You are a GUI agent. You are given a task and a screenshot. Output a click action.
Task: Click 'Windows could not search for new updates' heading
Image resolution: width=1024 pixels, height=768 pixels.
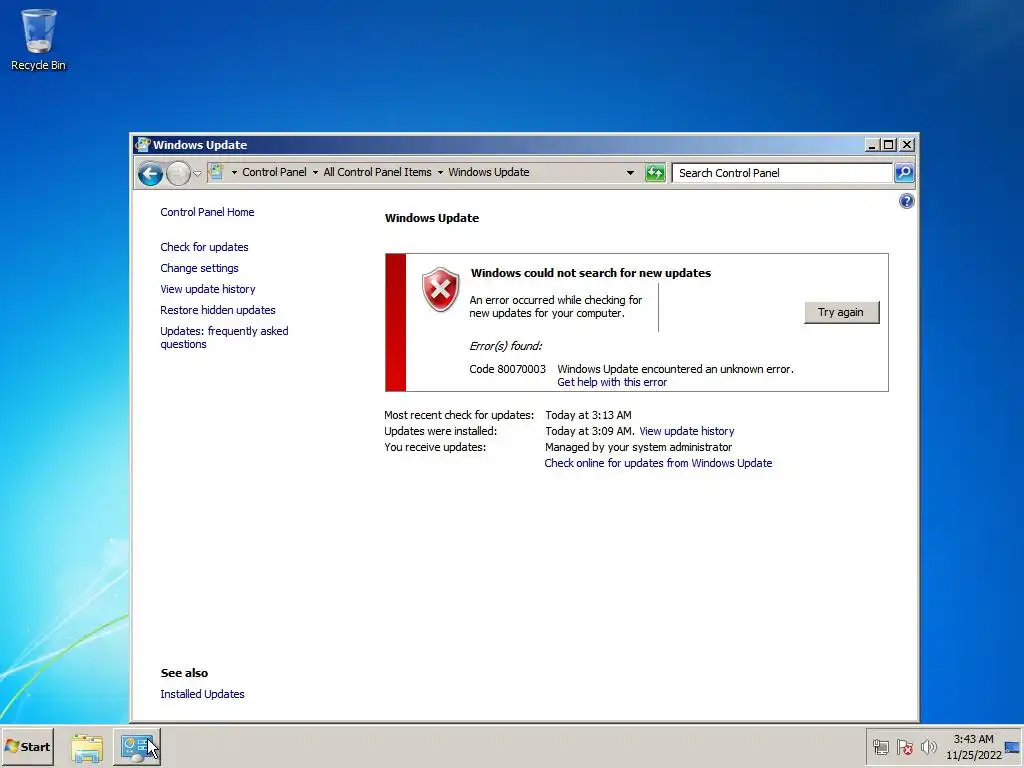point(591,273)
